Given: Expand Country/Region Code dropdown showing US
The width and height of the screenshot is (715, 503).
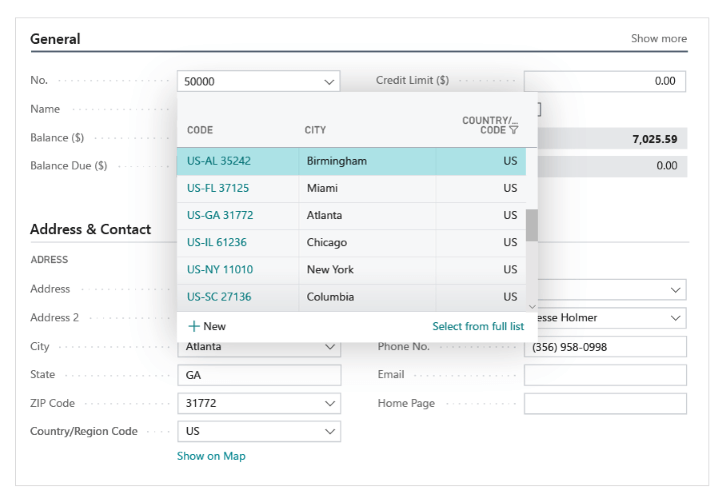Looking at the screenshot, I should click(330, 431).
